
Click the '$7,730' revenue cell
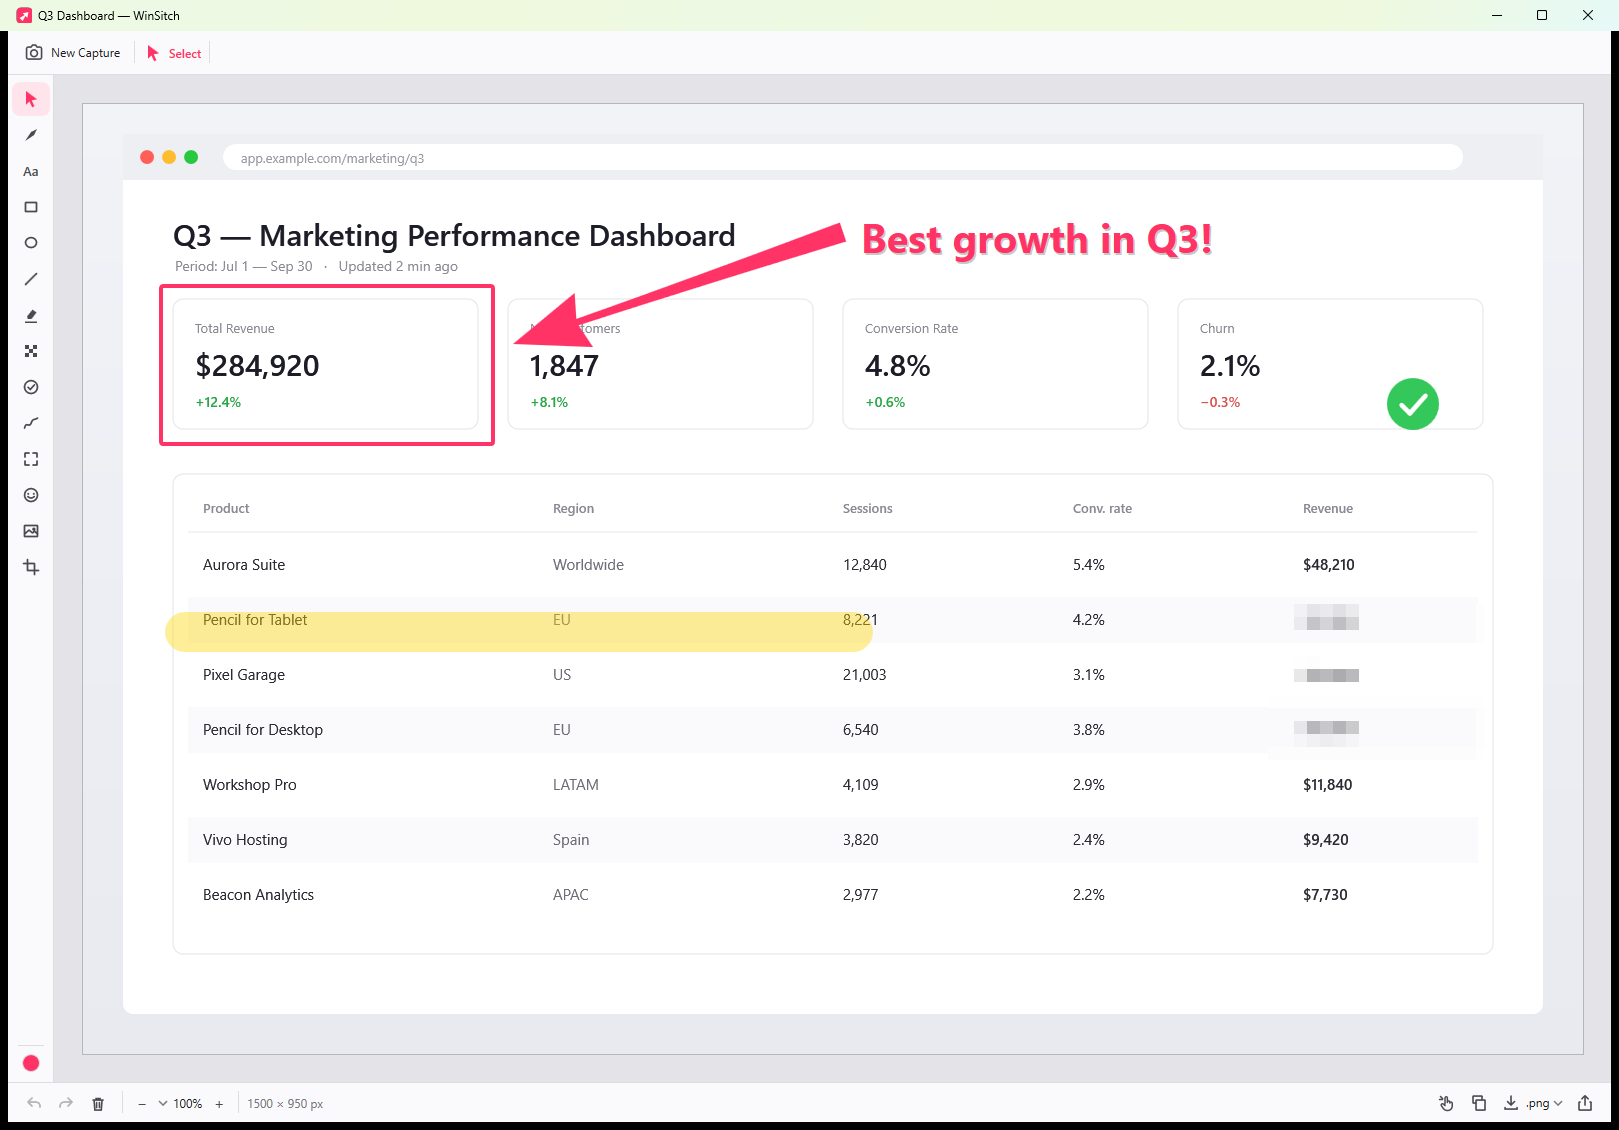coord(1325,895)
